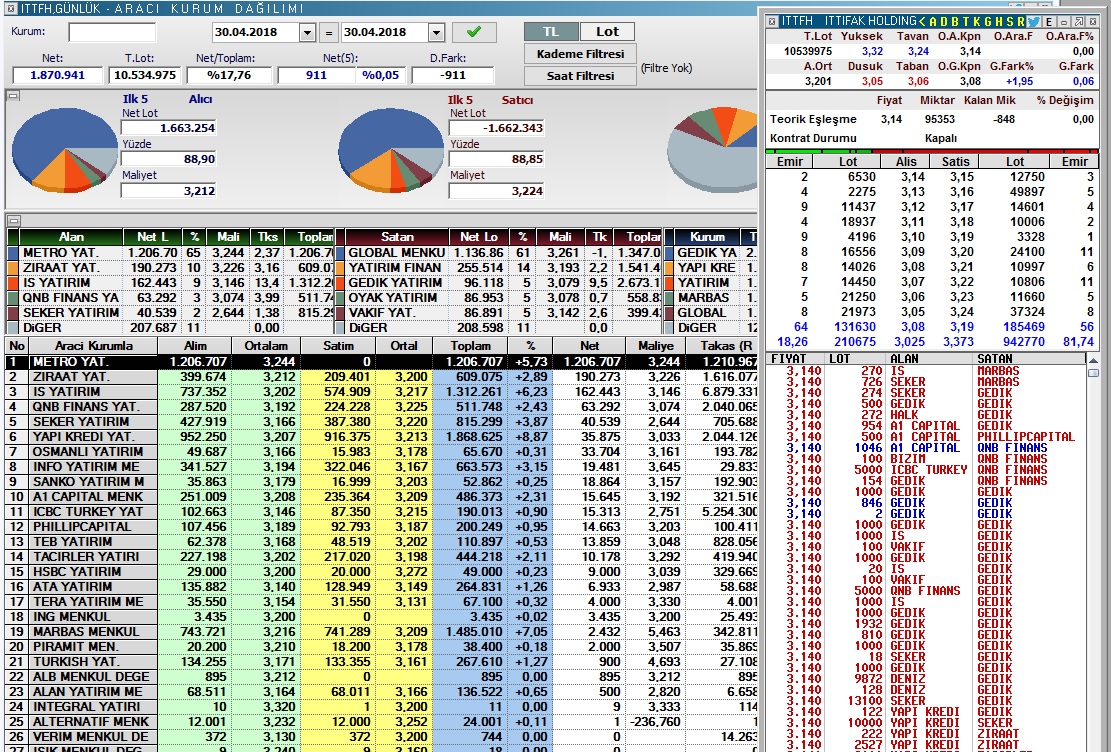Click the yellow K letter icon
Viewport: 1111px width, 752px height.
[976, 21]
